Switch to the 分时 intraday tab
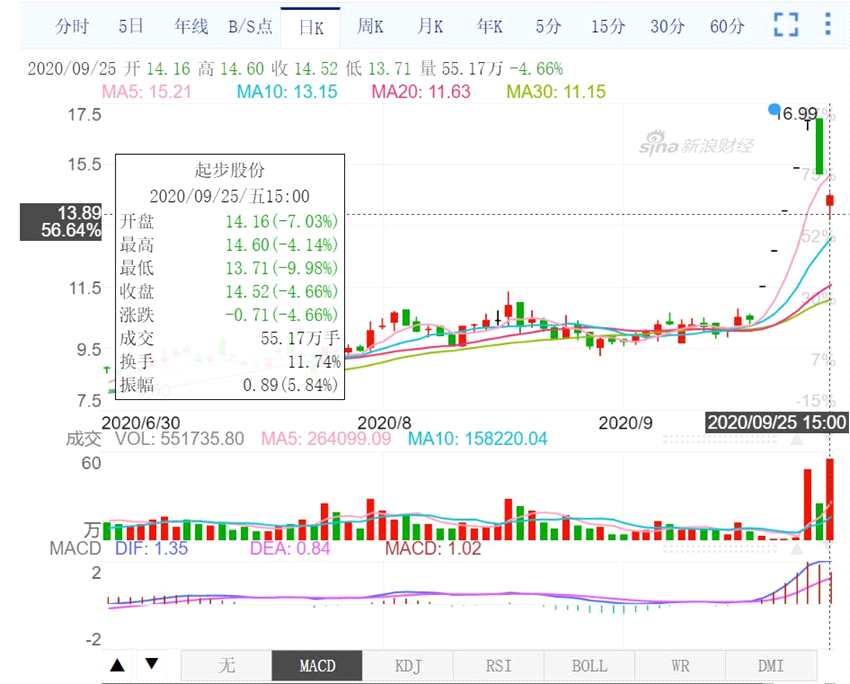Viewport: 850px width, 684px height. pyautogui.click(x=72, y=26)
